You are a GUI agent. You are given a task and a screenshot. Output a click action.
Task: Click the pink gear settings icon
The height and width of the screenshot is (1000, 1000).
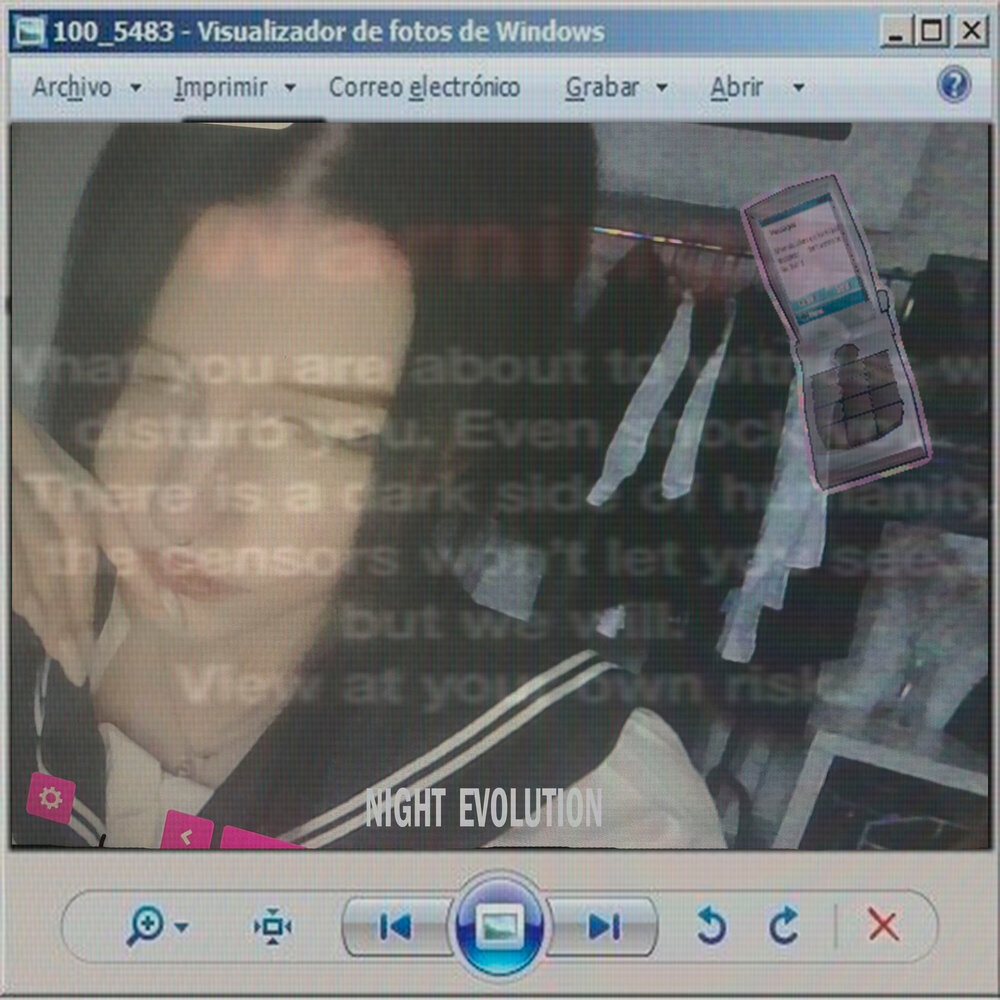coord(51,798)
